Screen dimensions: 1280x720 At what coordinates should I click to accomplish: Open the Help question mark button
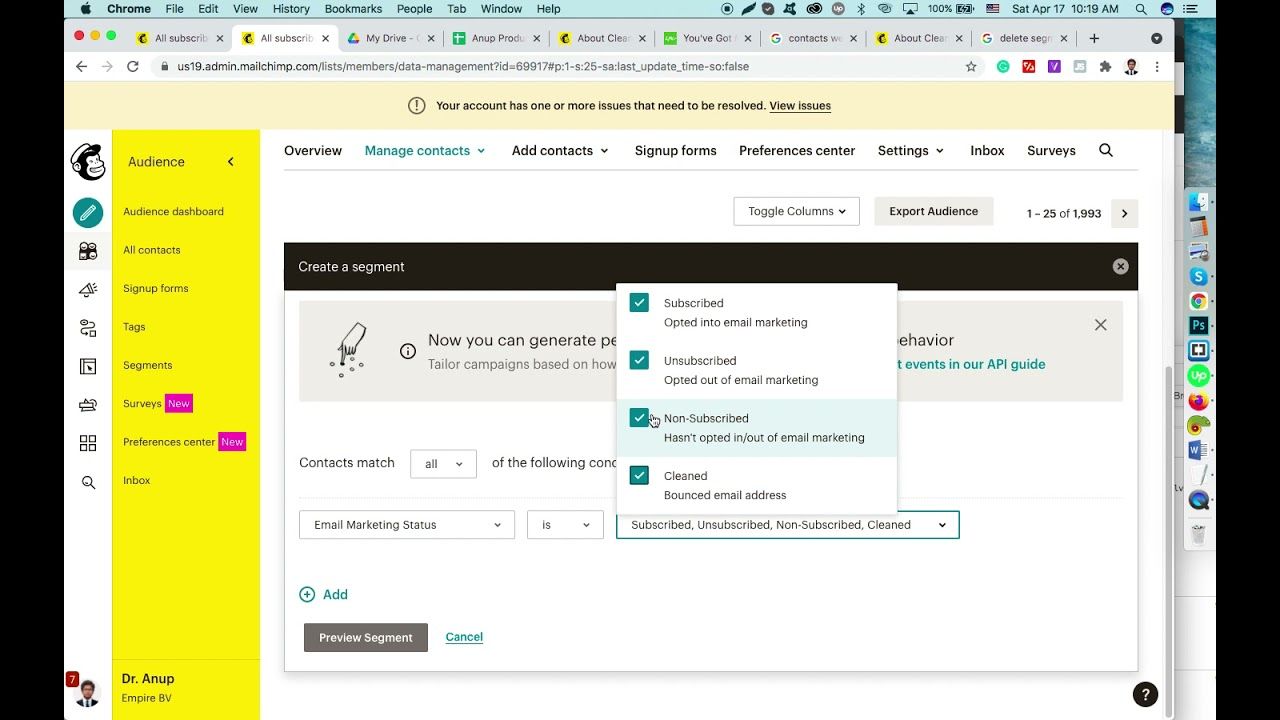pos(1145,694)
